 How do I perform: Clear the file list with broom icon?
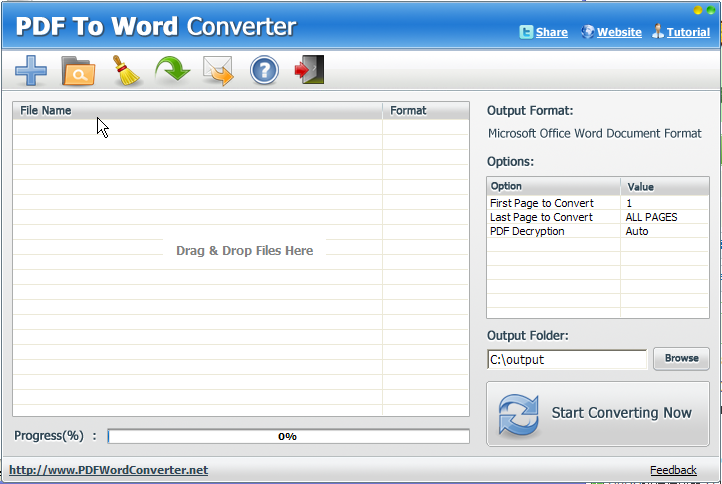tap(126, 70)
